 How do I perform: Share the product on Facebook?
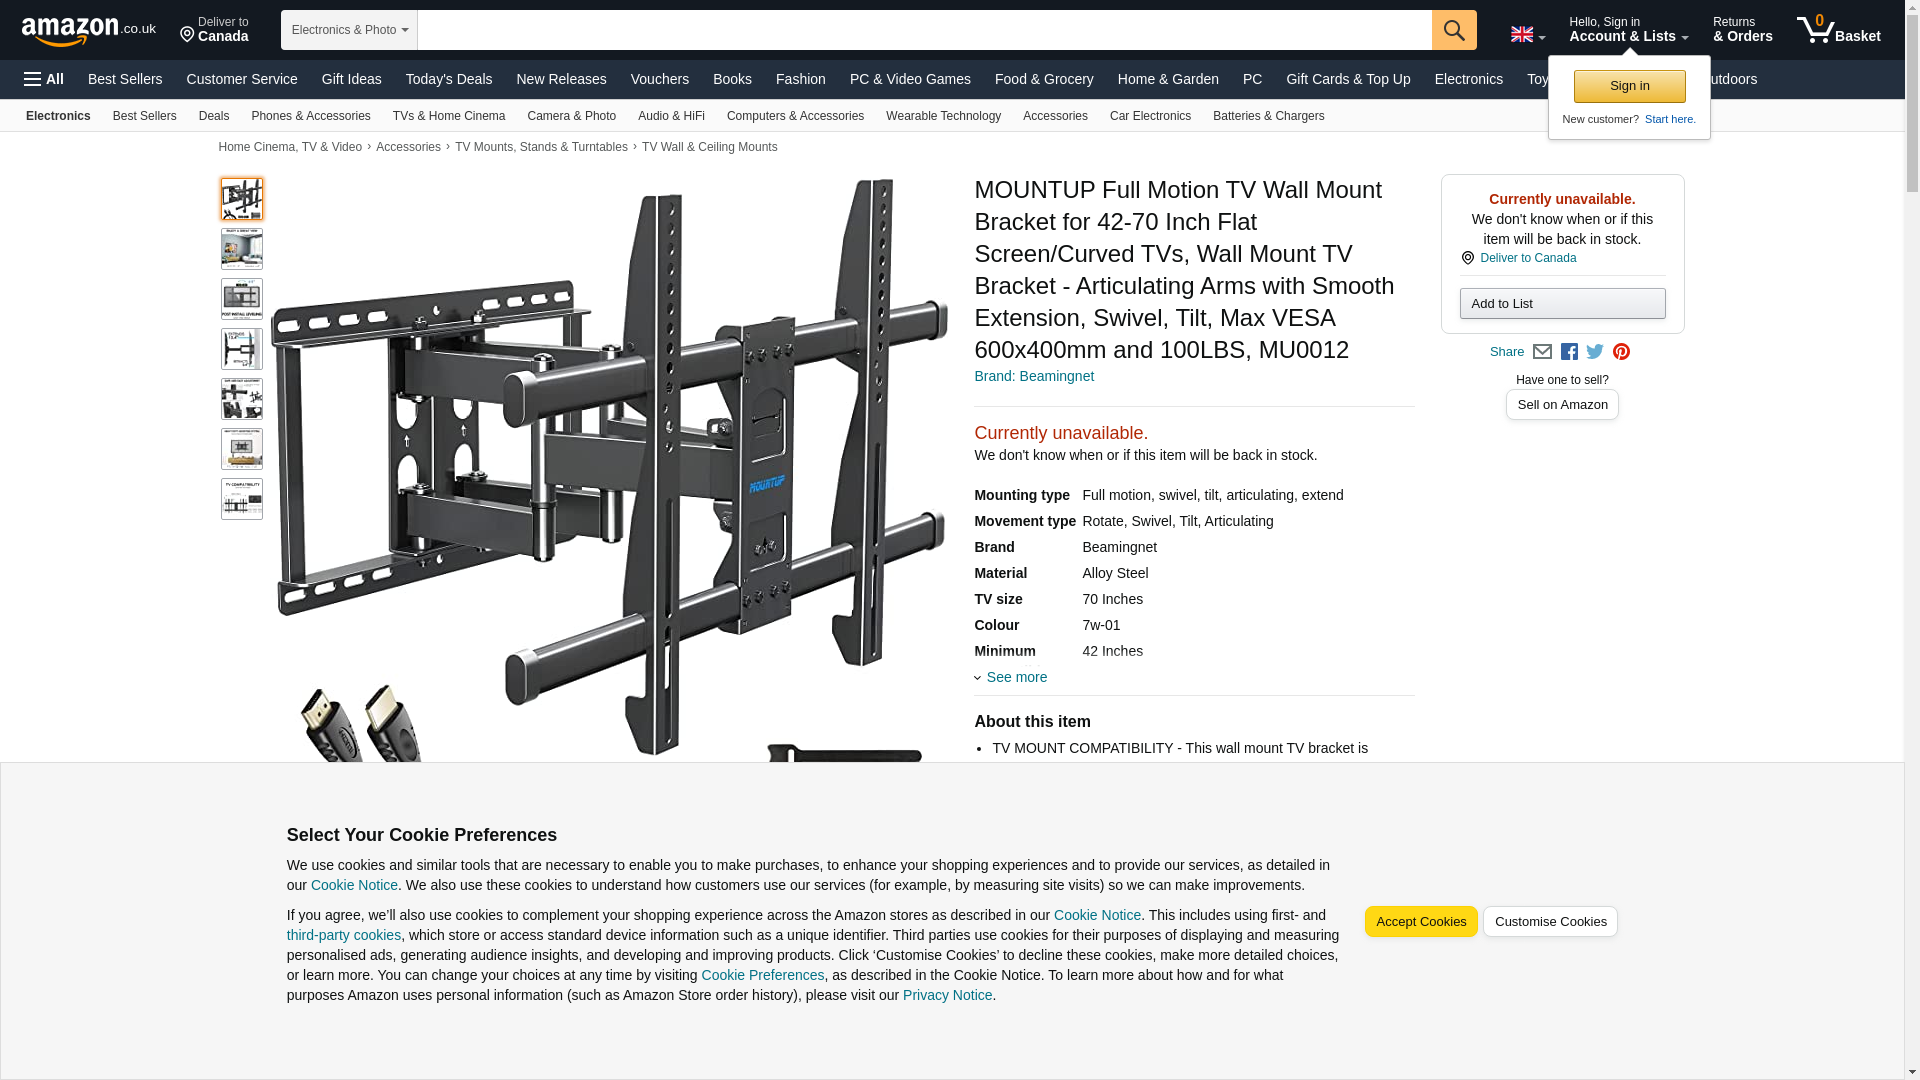(x=1569, y=352)
